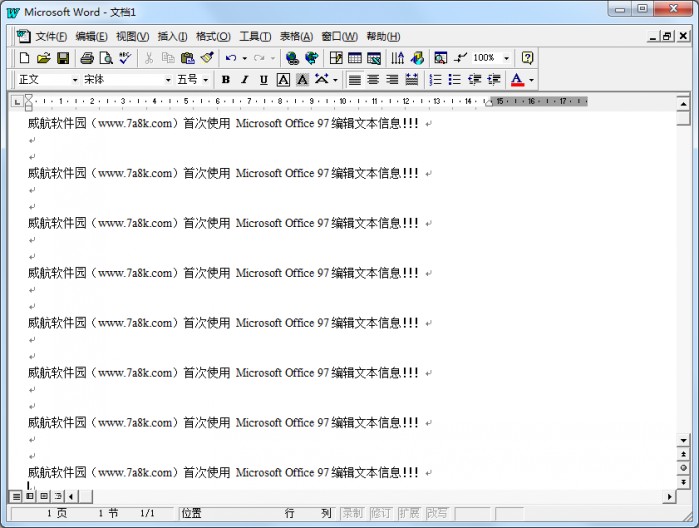Screen dimensions: 699x528
Task: Switch to Normal view button
Action: click(16, 496)
